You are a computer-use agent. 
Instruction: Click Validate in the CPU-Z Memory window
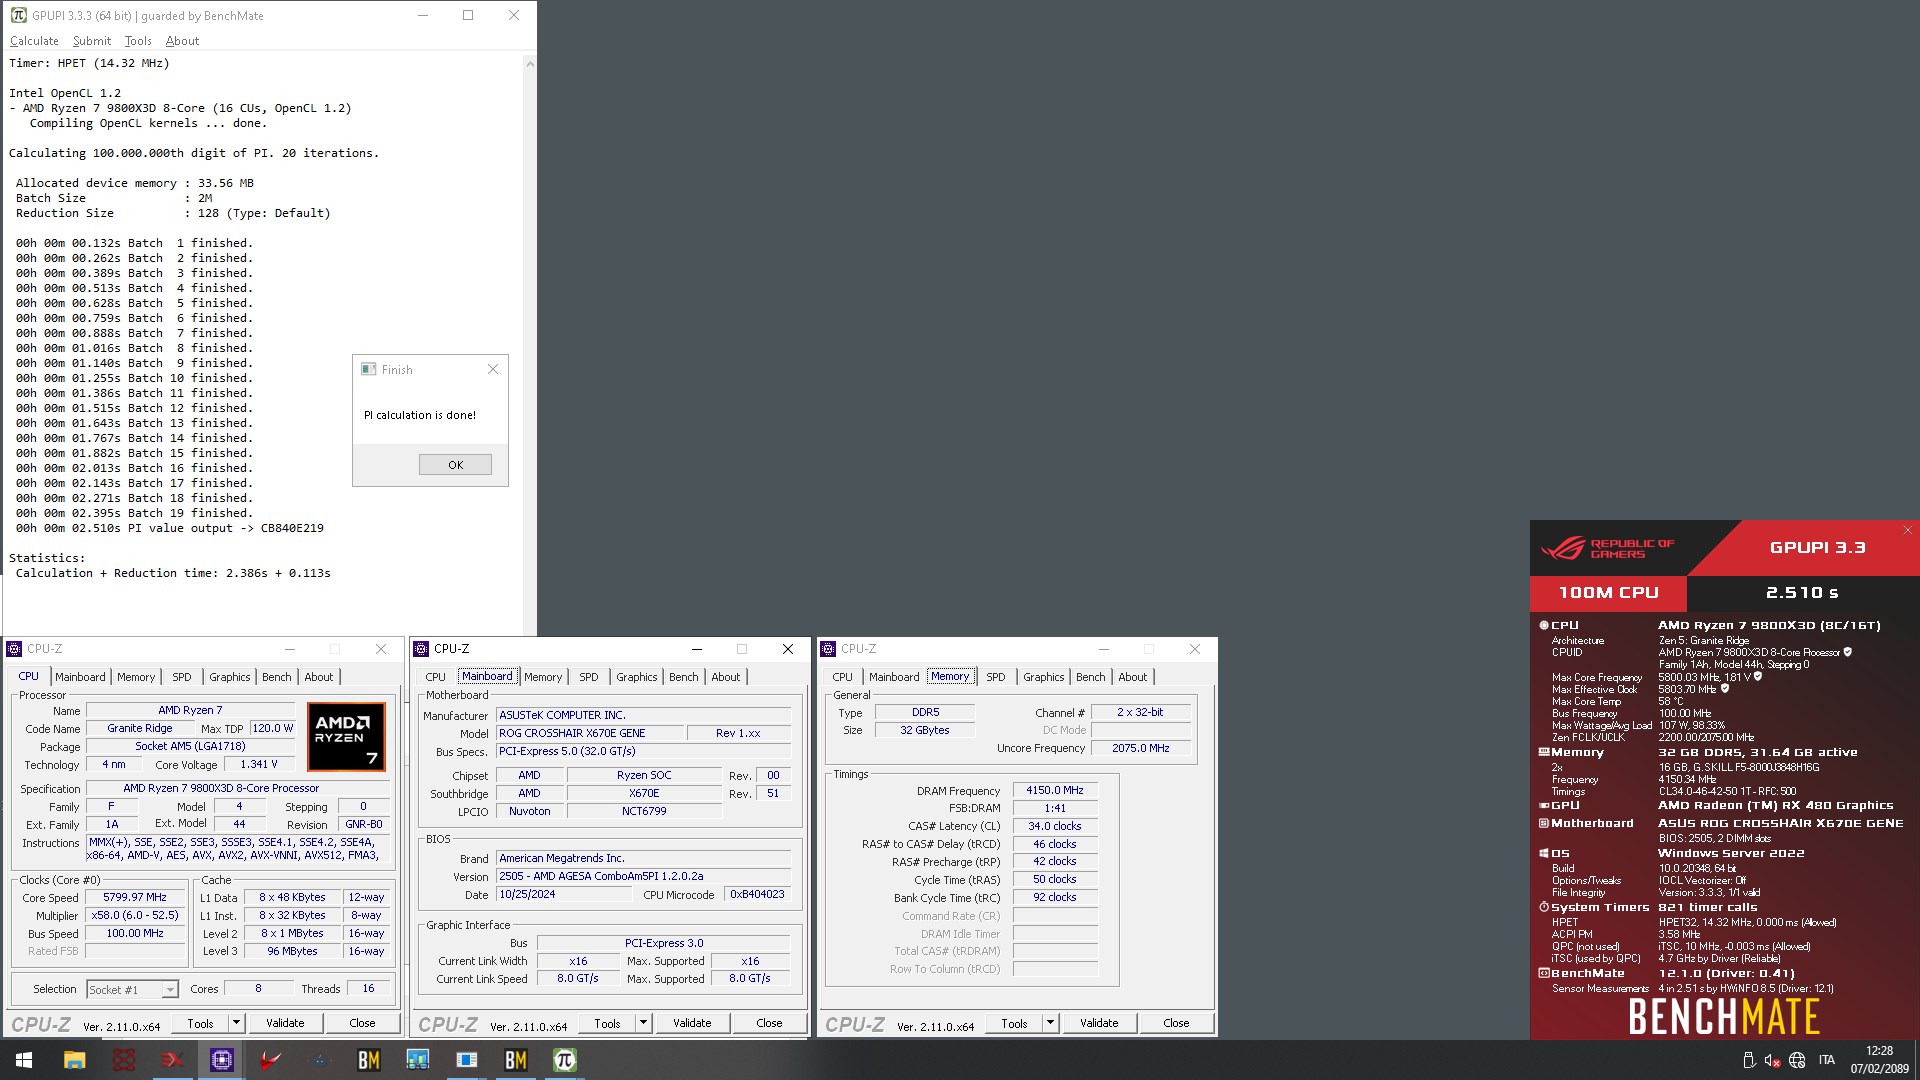coord(1099,1023)
